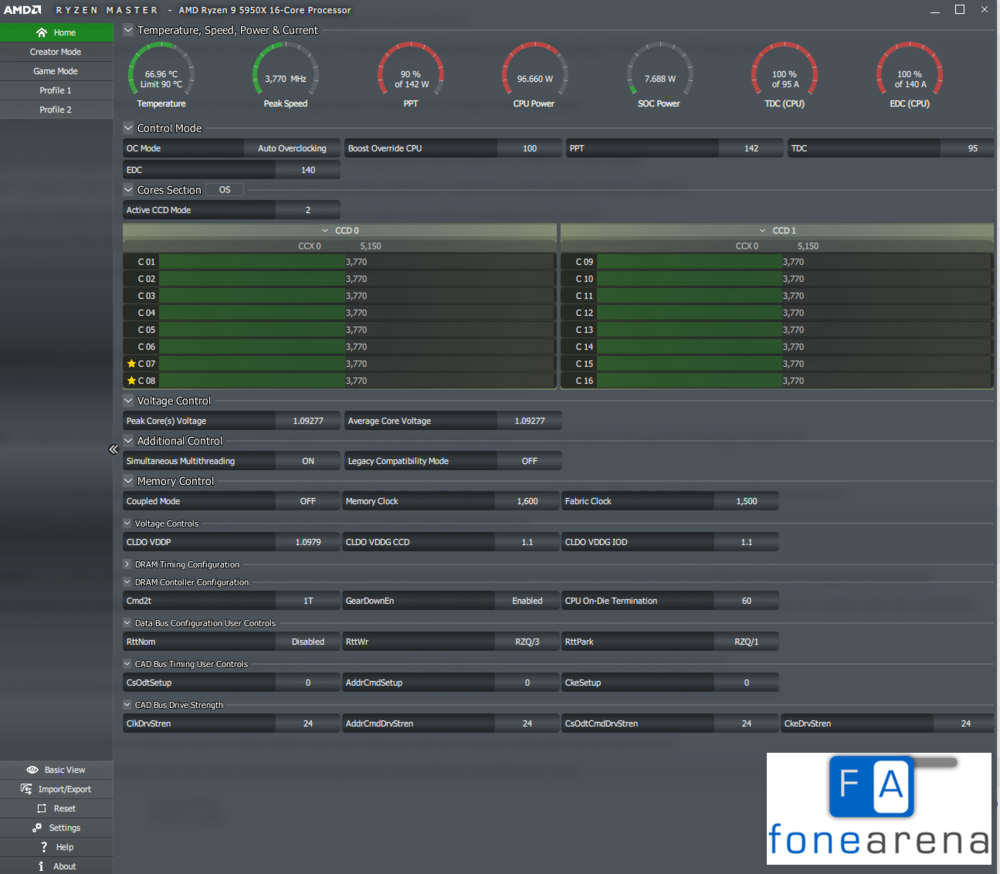Select the Home tab label
The height and width of the screenshot is (874, 1000).
click(x=64, y=33)
